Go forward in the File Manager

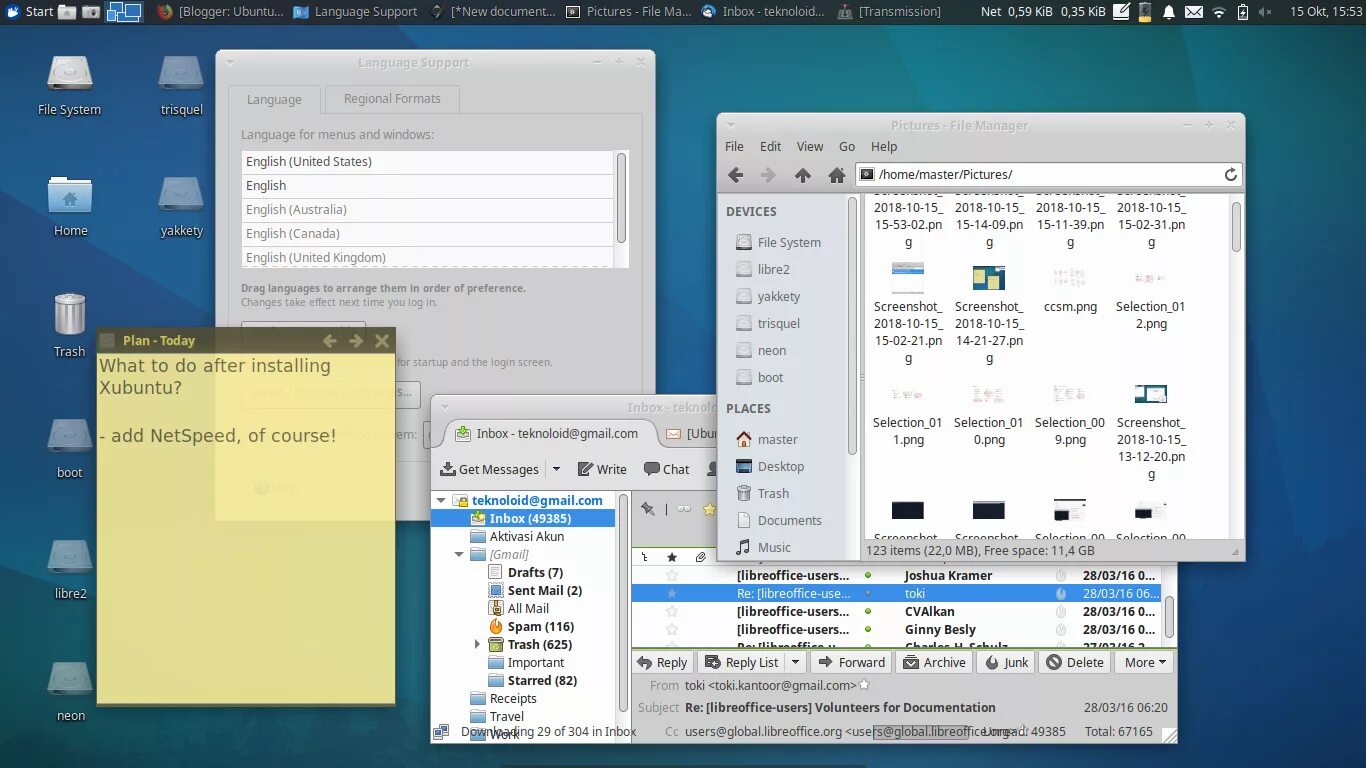768,175
